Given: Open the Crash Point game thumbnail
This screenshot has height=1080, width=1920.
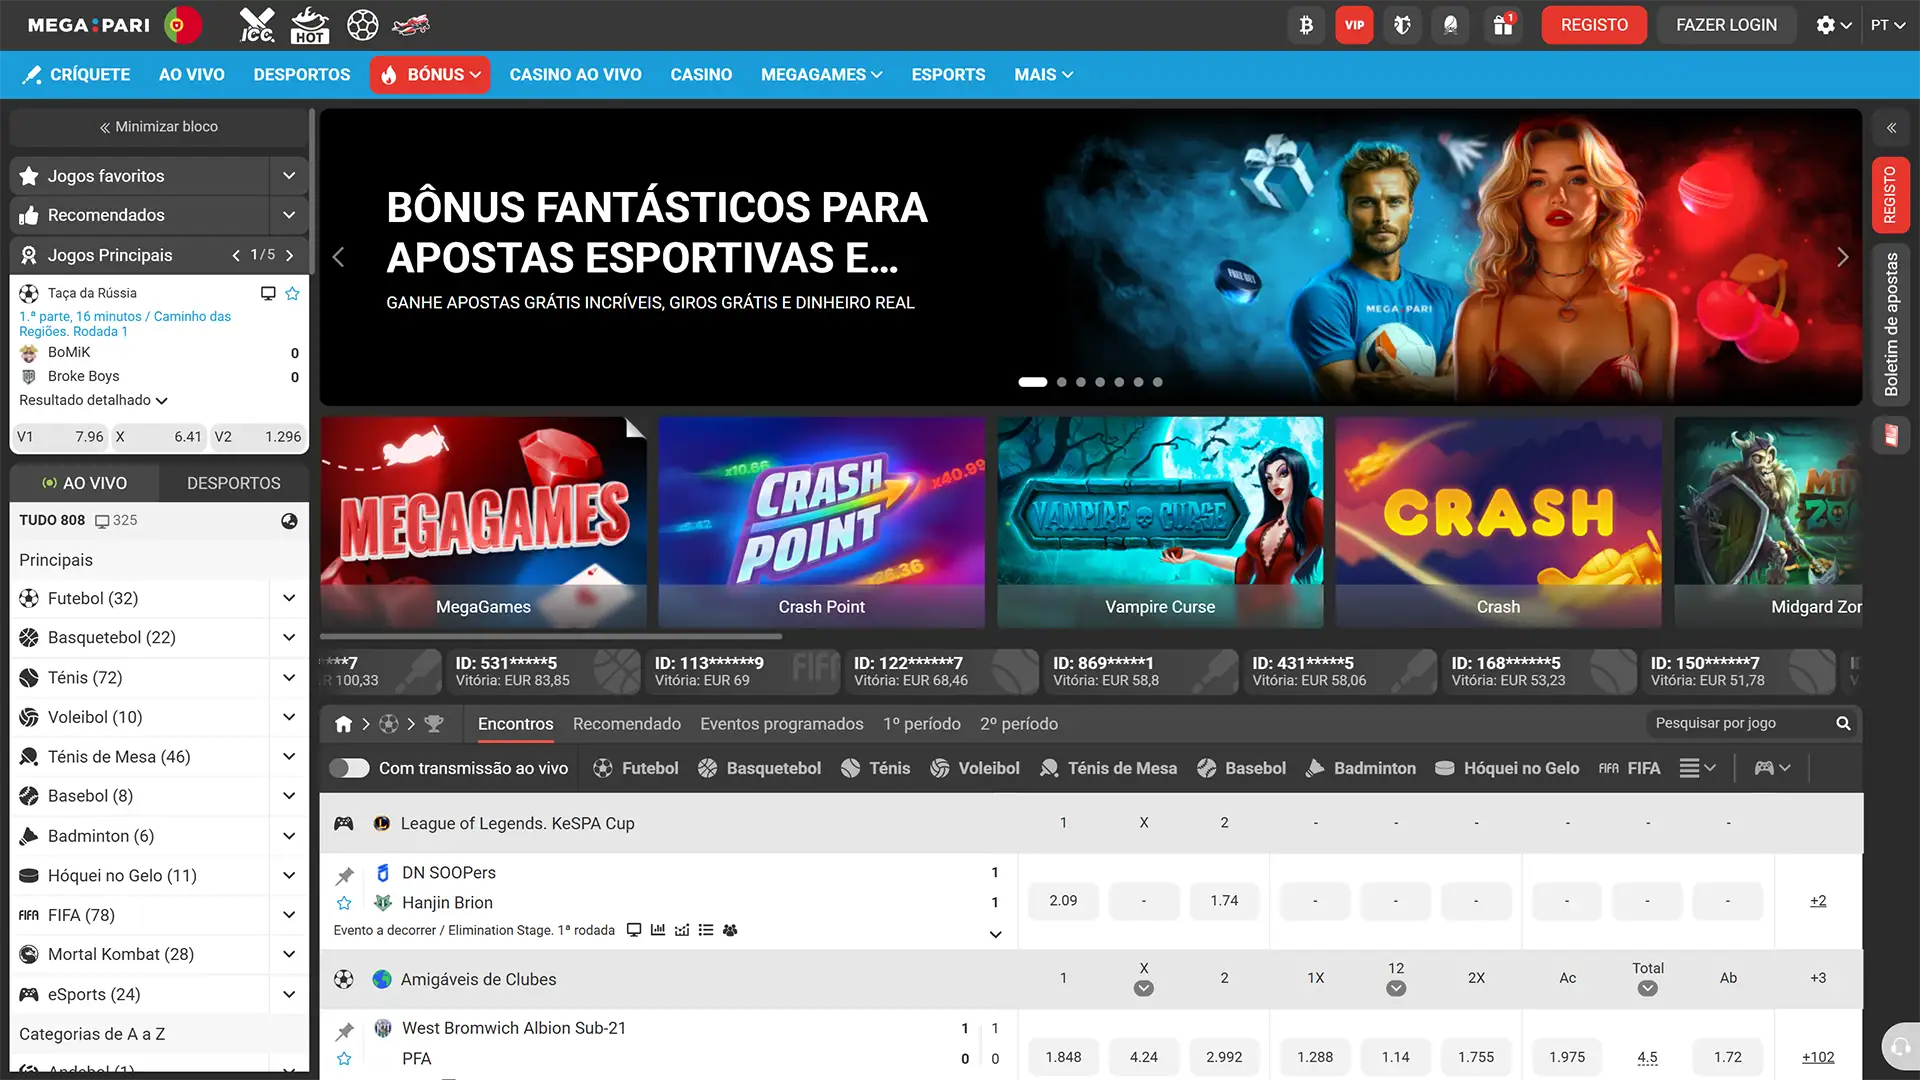Looking at the screenshot, I should [x=821, y=522].
